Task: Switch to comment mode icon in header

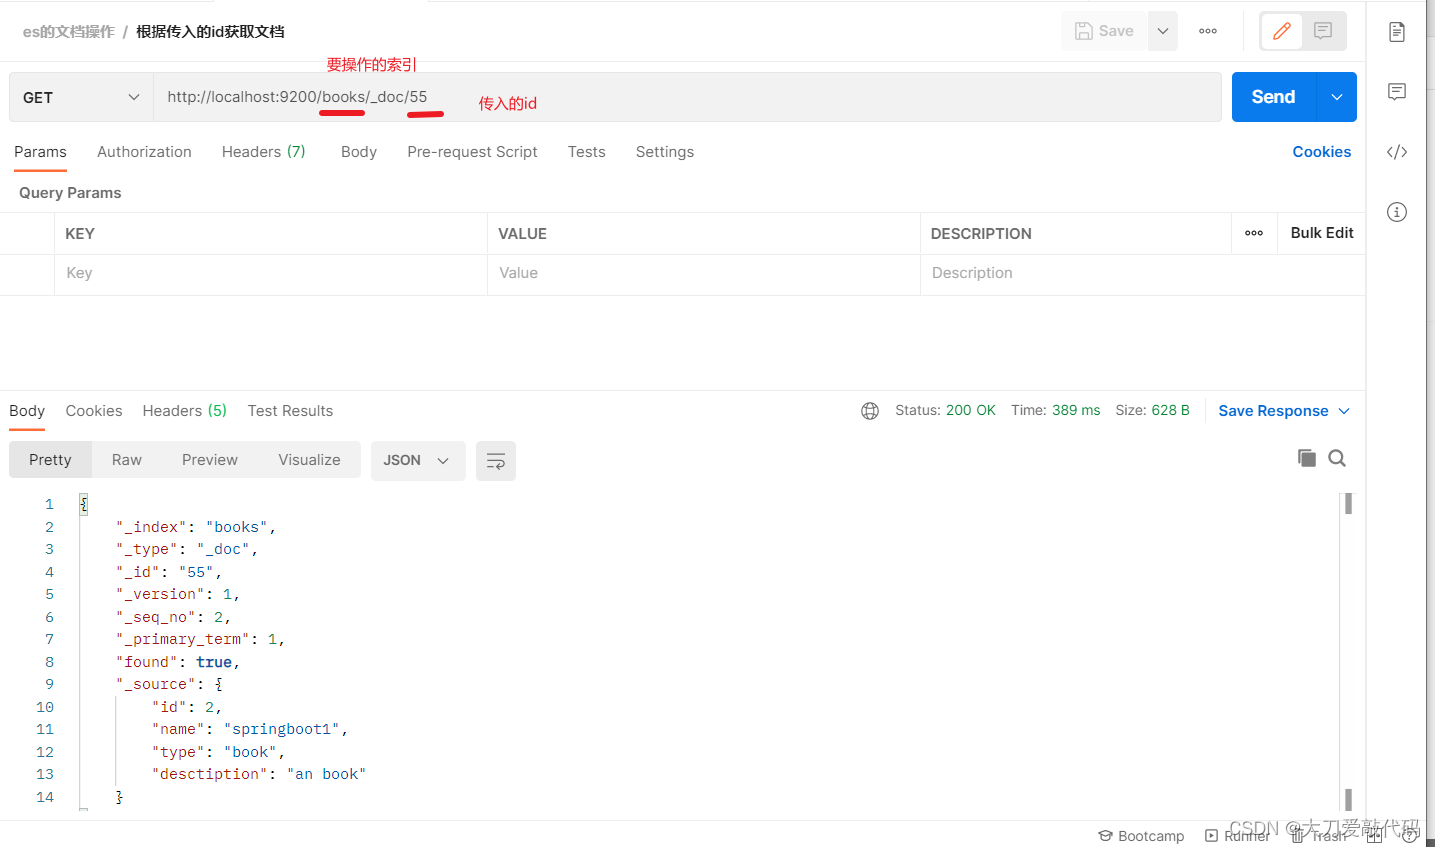Action: pyautogui.click(x=1323, y=31)
